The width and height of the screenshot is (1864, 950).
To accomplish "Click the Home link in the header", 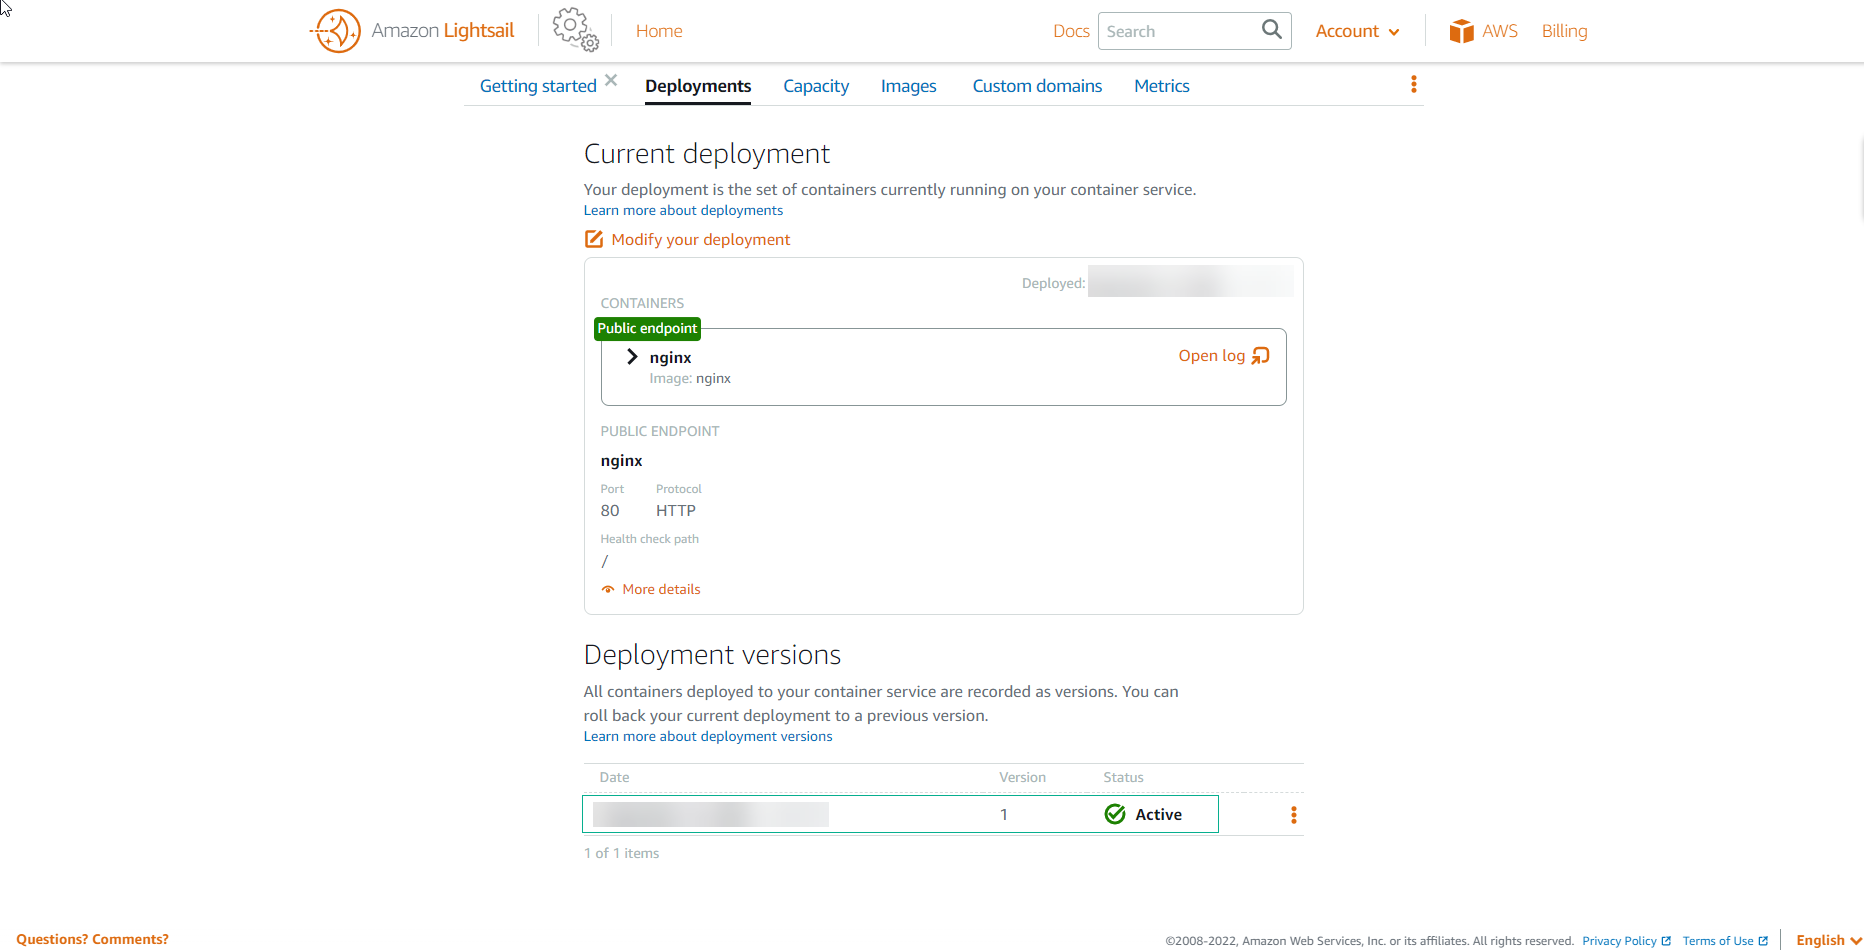I will coord(659,31).
